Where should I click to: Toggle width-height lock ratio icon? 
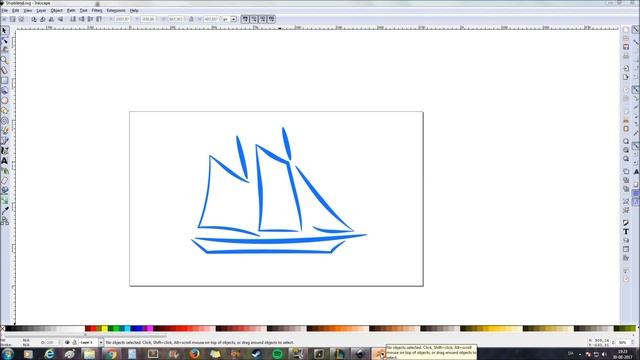click(x=191, y=19)
